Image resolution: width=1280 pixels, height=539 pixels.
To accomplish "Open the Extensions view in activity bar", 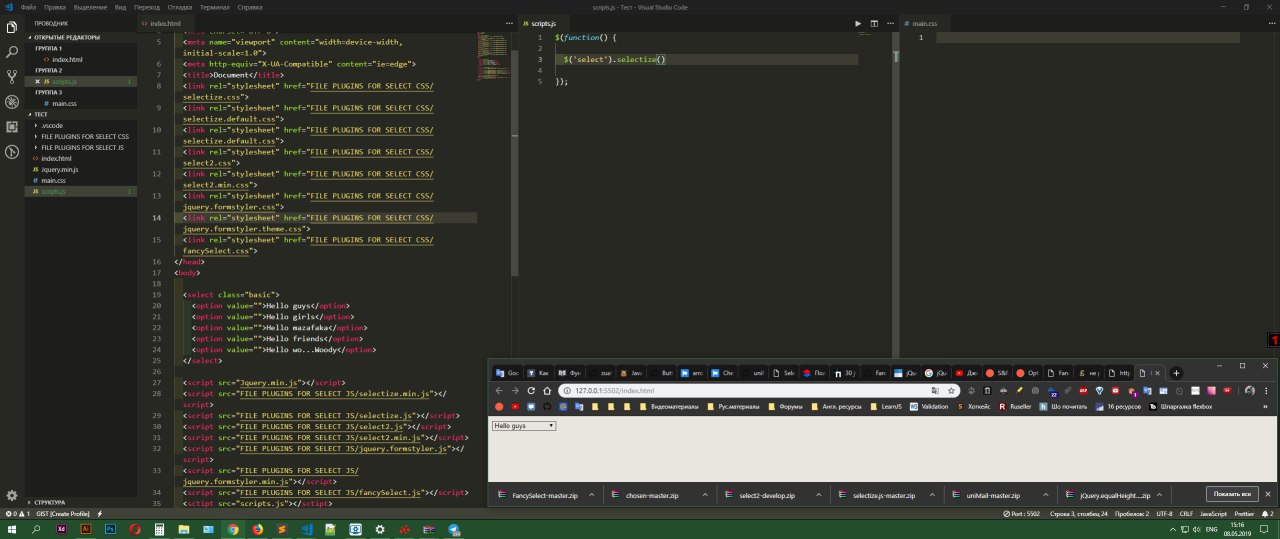I will [12, 127].
